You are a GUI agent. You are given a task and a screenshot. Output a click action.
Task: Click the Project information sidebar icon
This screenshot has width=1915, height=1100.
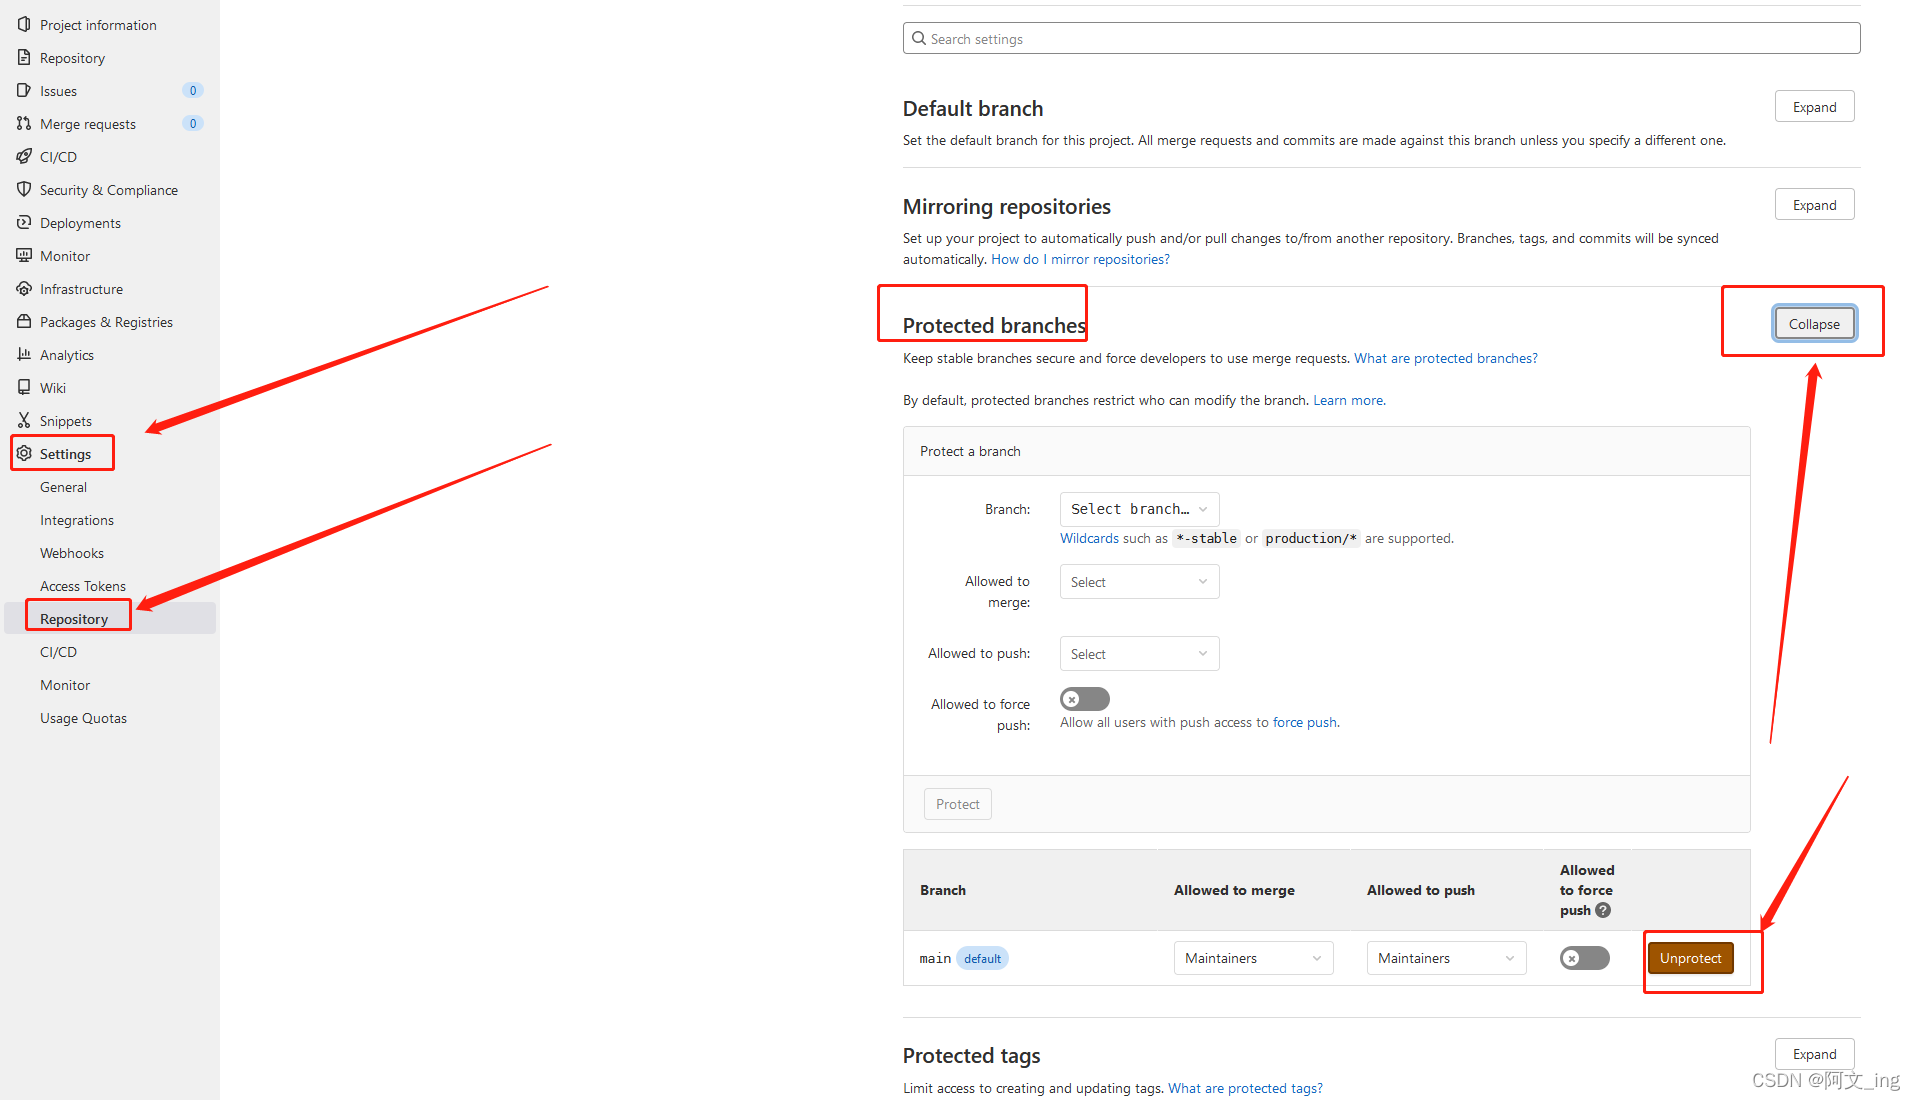point(24,24)
